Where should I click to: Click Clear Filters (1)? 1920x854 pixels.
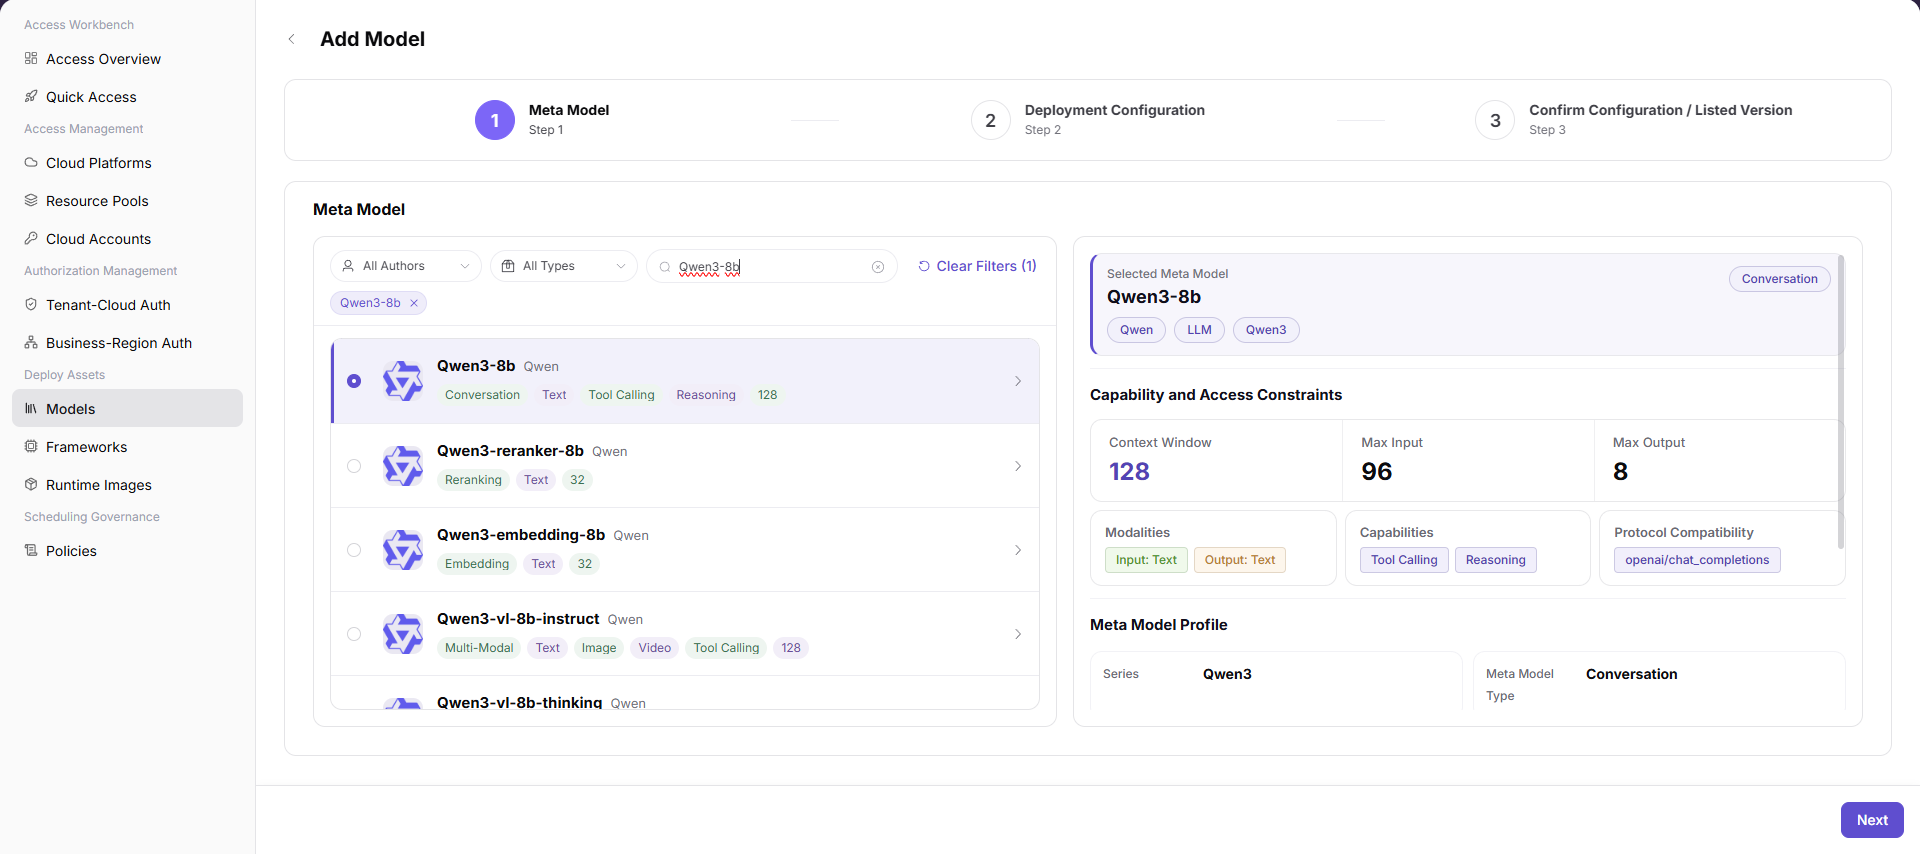[977, 266]
